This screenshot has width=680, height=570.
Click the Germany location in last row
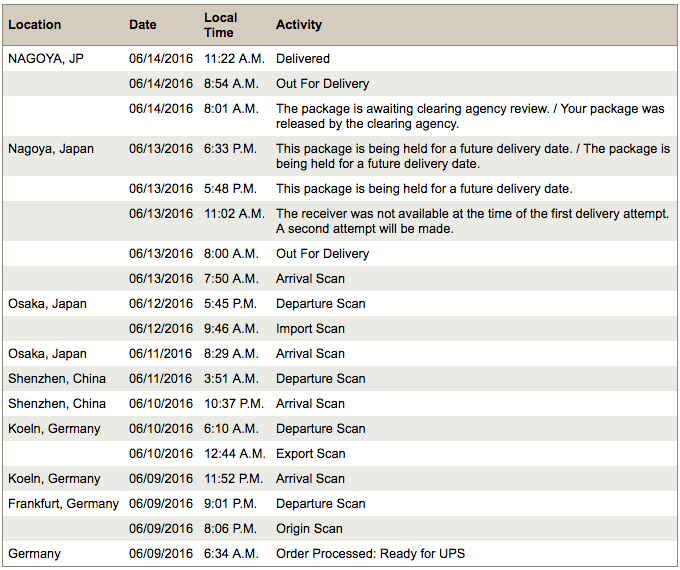[34, 554]
